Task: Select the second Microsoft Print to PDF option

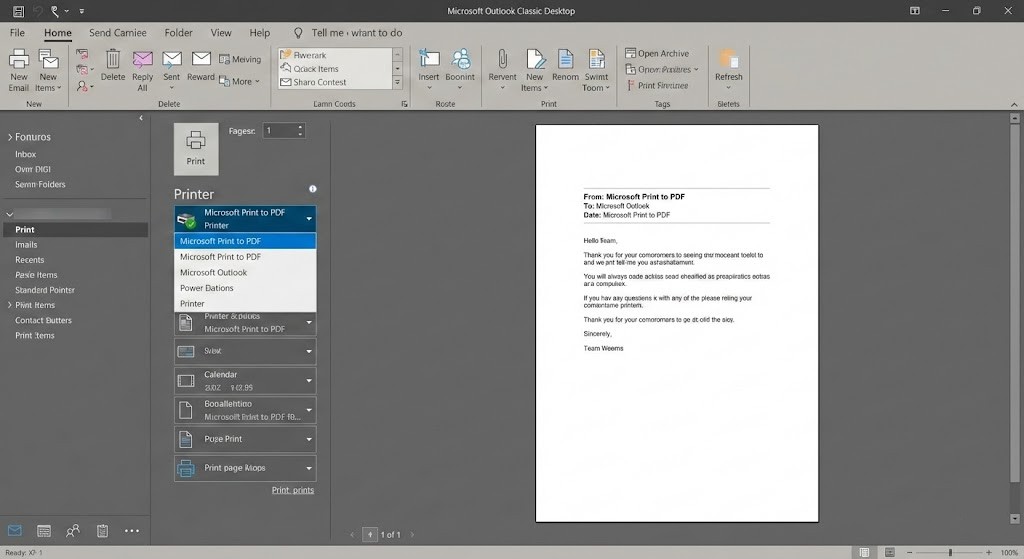Action: click(x=245, y=257)
